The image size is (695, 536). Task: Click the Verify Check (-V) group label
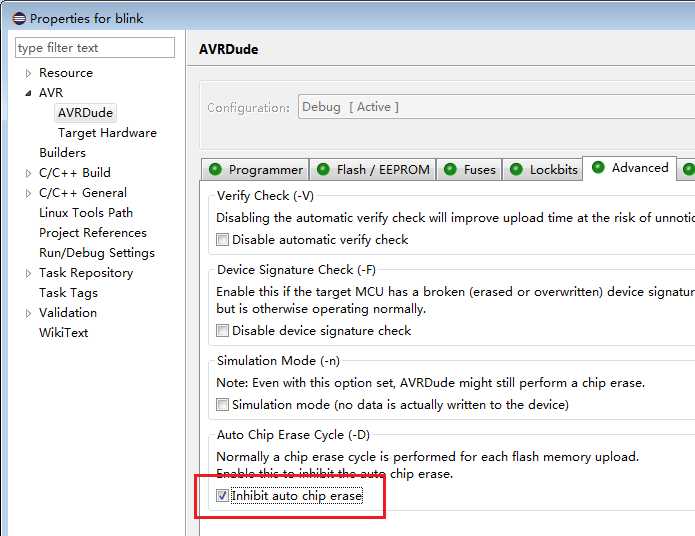click(266, 196)
